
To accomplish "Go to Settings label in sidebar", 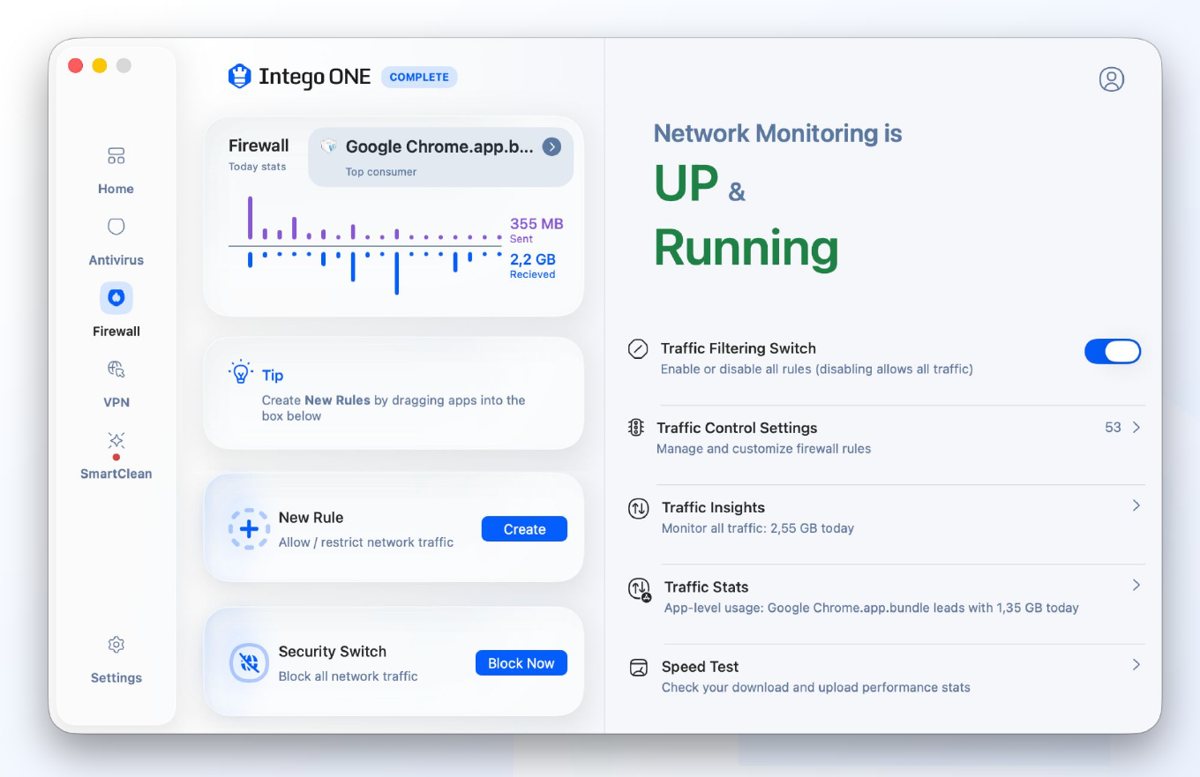I will tap(116, 678).
